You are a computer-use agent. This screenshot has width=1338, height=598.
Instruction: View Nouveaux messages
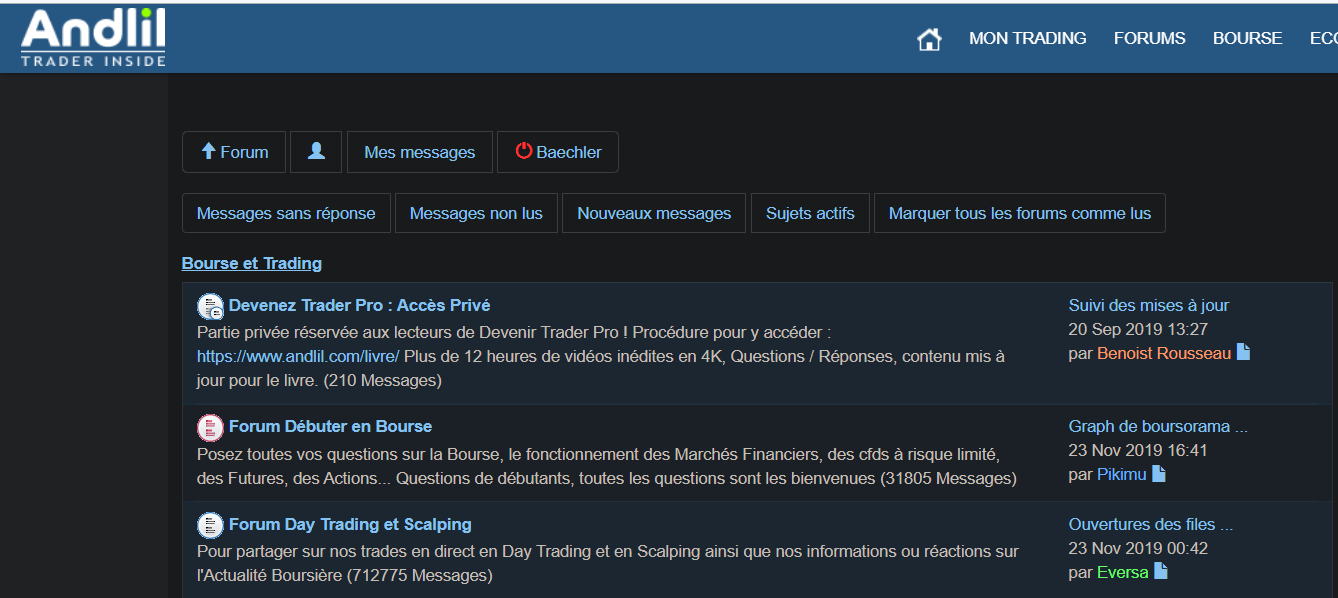[x=654, y=213]
